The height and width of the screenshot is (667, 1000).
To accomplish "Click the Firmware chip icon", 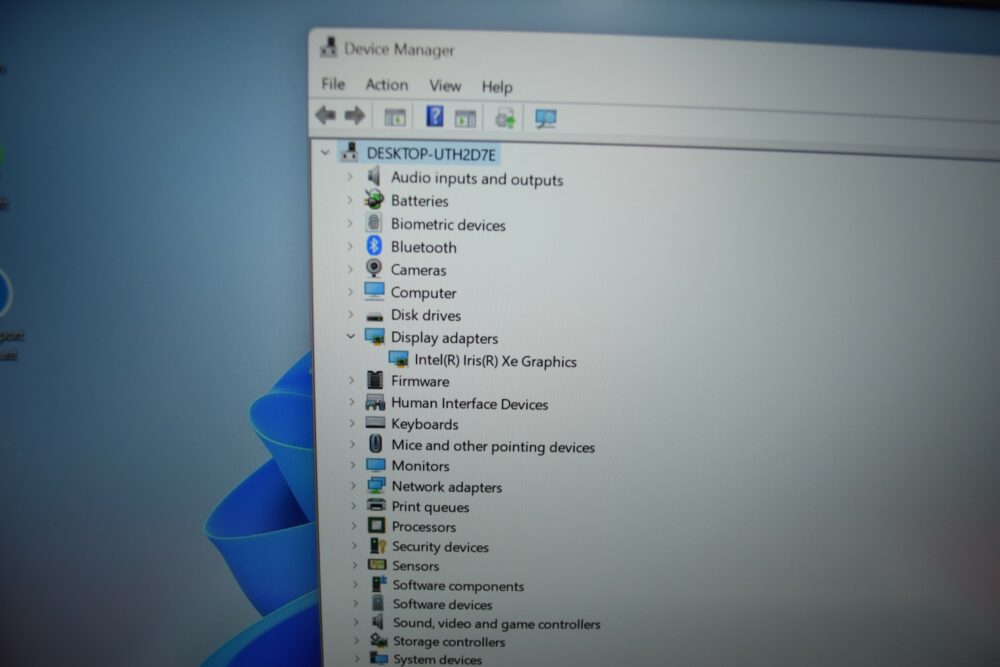I will click(375, 380).
